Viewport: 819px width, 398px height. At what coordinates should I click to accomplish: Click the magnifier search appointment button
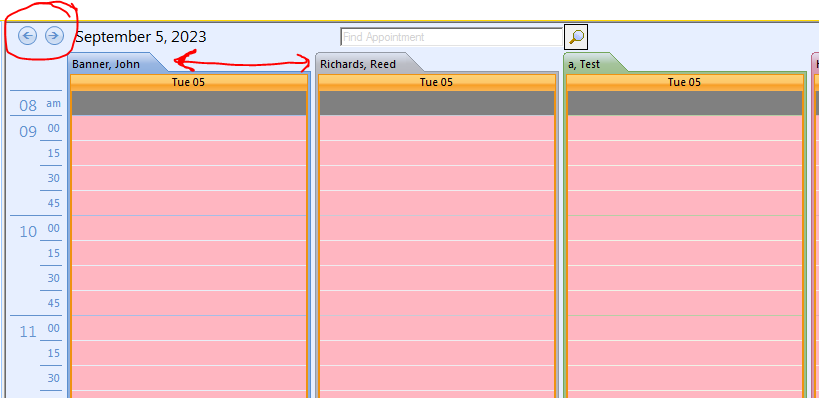pos(576,37)
